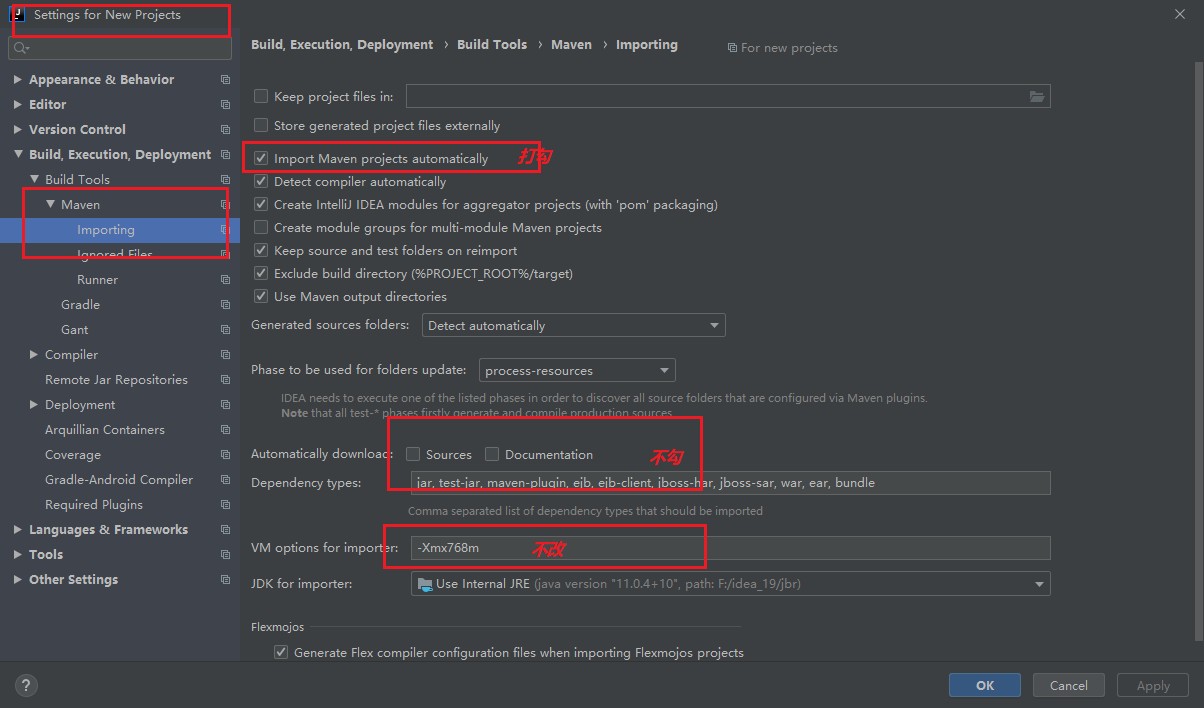The image size is (1204, 708).
Task: Expand Appearance & Behavior tree node
Action: click(x=18, y=80)
